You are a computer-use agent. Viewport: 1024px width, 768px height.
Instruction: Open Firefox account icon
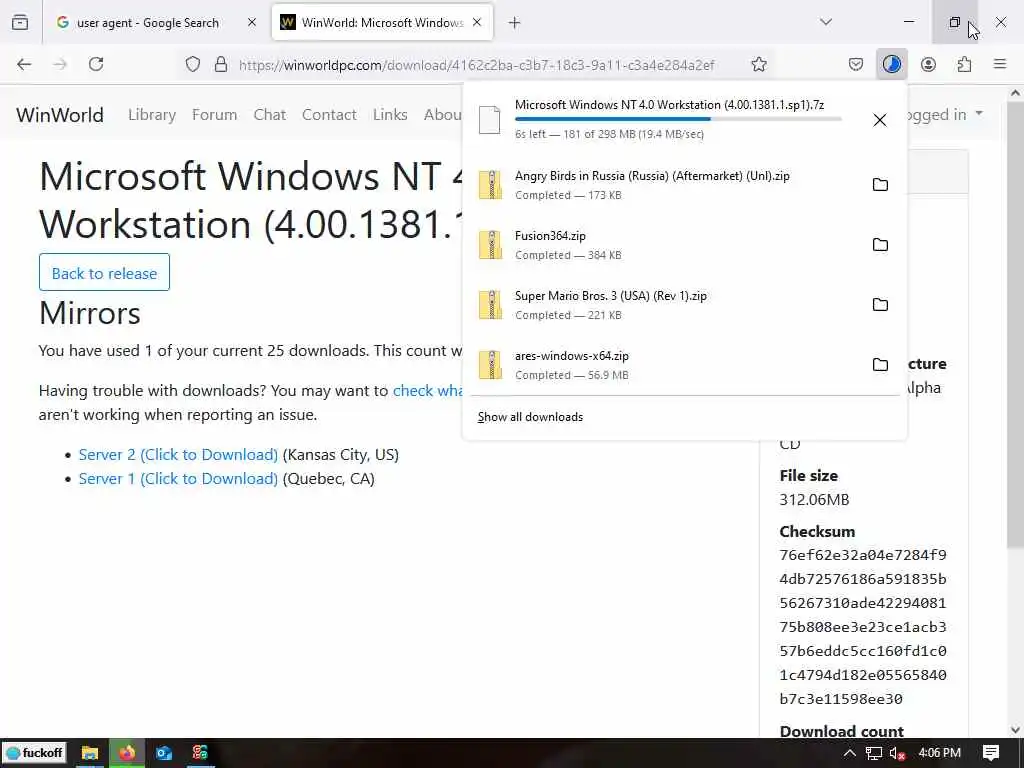928,64
